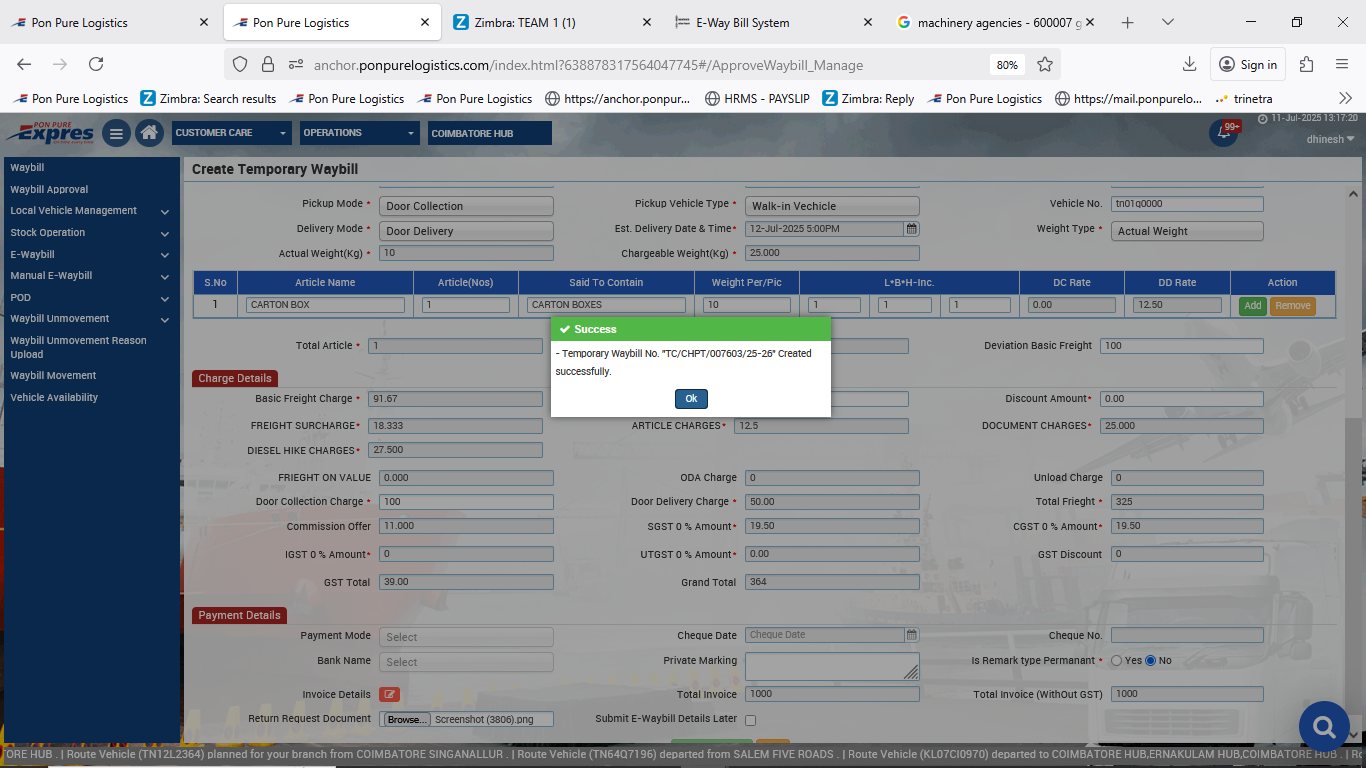The image size is (1366, 768).
Task: Click the red Invoice Details edit icon
Action: (389, 694)
